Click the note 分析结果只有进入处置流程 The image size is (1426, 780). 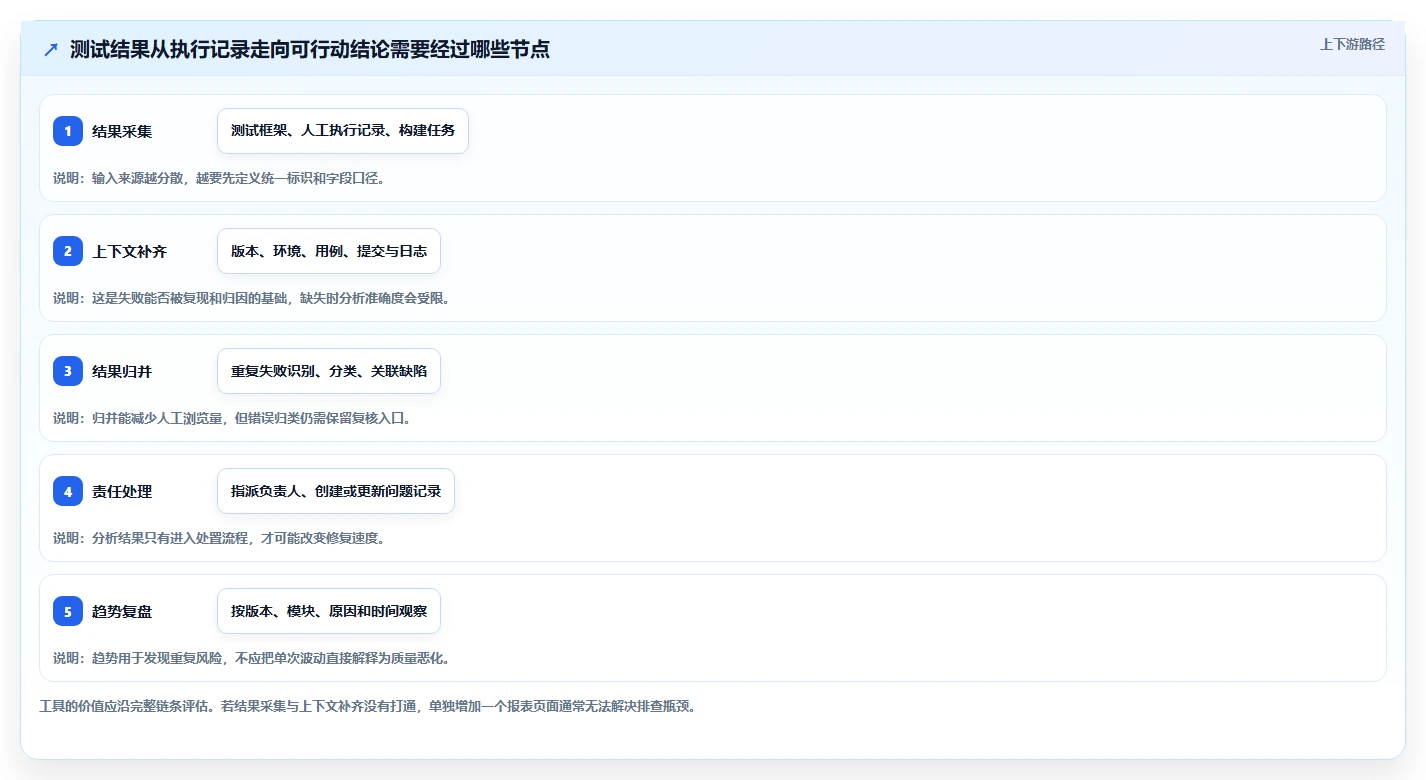172,538
